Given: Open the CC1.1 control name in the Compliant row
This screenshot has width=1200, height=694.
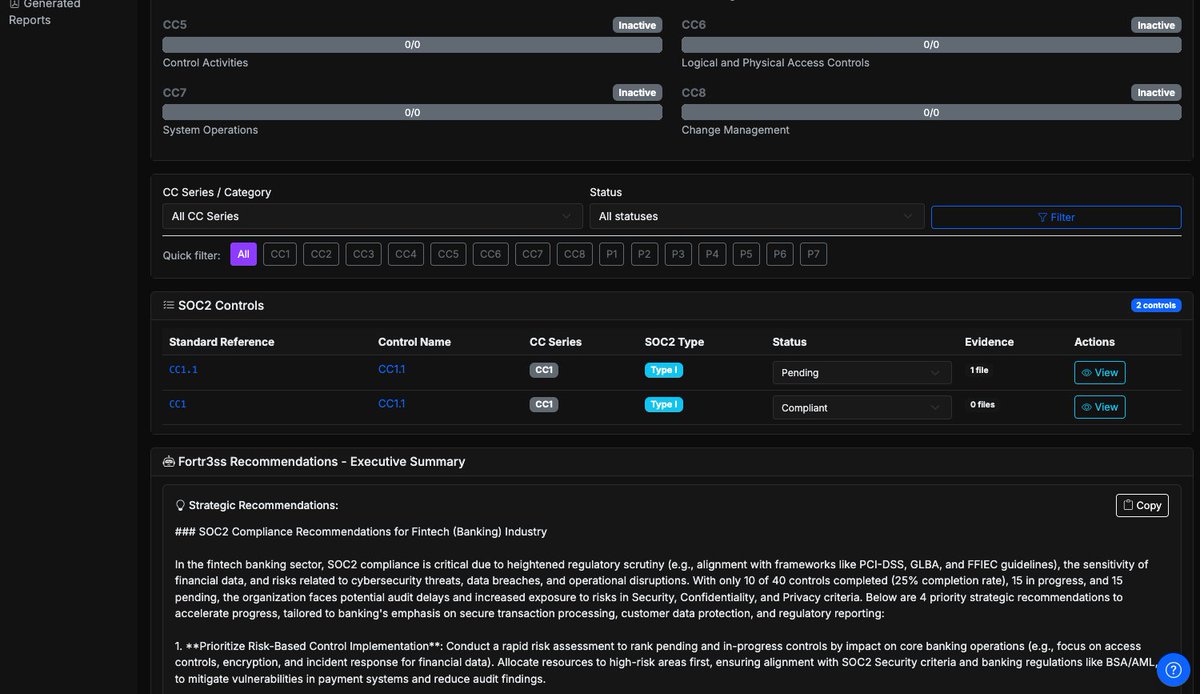Looking at the screenshot, I should click(x=391, y=403).
